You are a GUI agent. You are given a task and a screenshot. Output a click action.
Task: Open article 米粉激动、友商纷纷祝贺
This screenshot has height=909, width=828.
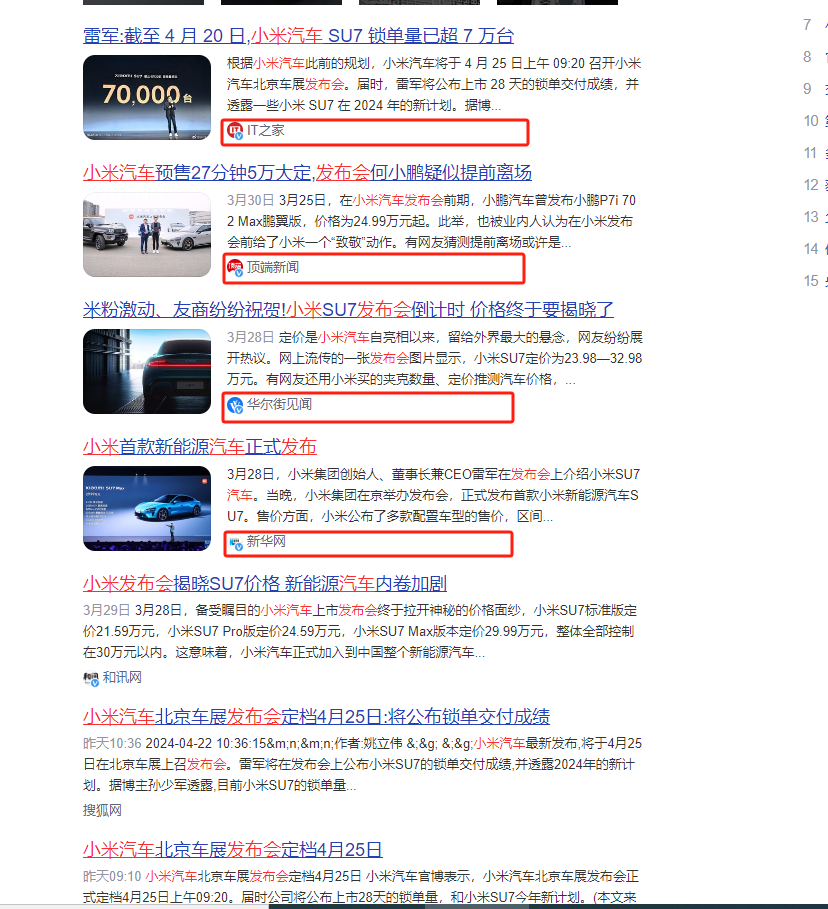click(x=348, y=309)
